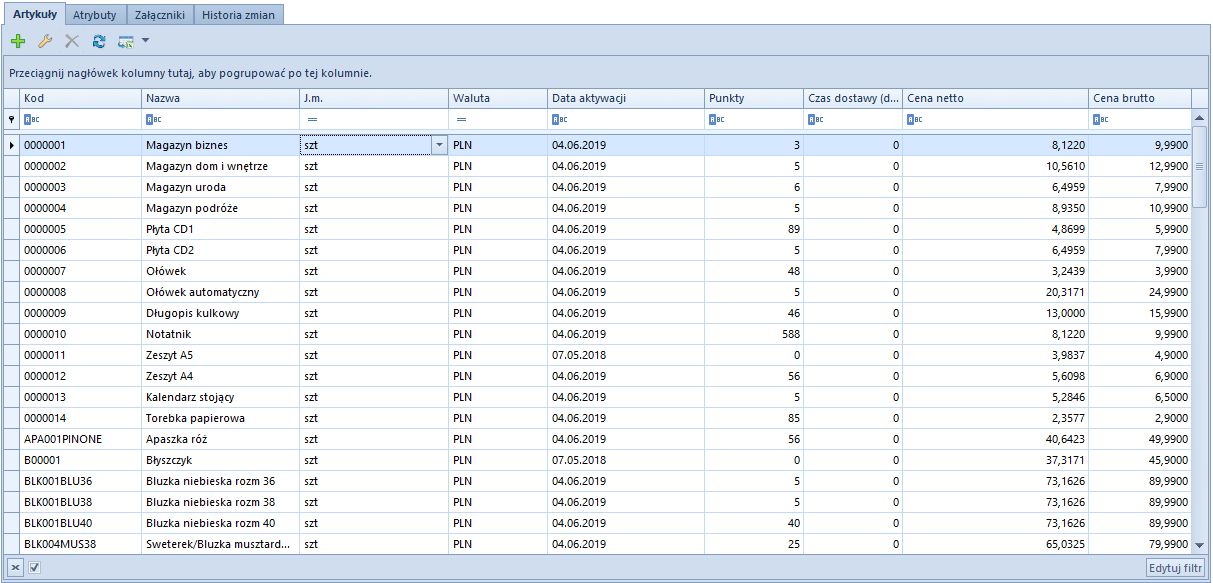Click the Kalendarz stojący name cell
This screenshot has width=1213, height=583.
pyautogui.click(x=220, y=397)
